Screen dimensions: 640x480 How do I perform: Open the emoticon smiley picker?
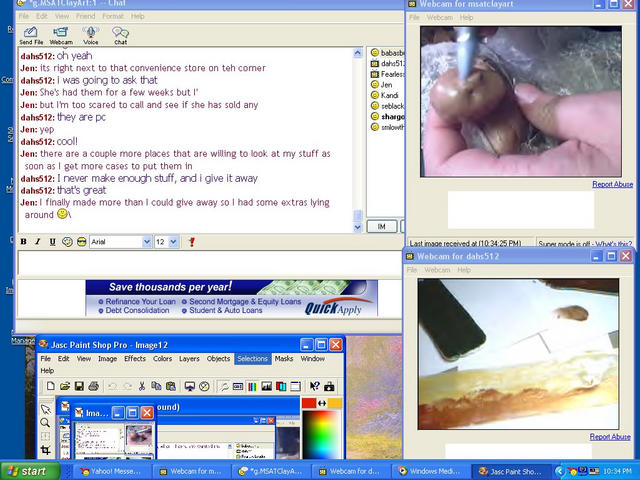click(82, 242)
